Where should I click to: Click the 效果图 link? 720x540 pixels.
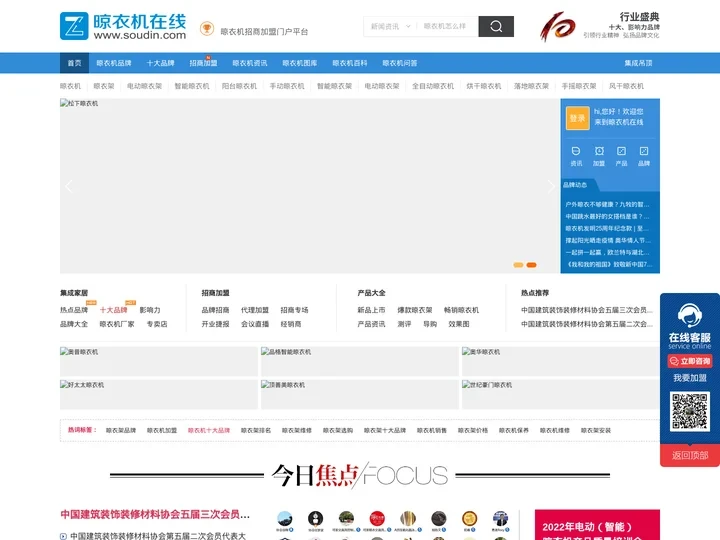[459, 324]
